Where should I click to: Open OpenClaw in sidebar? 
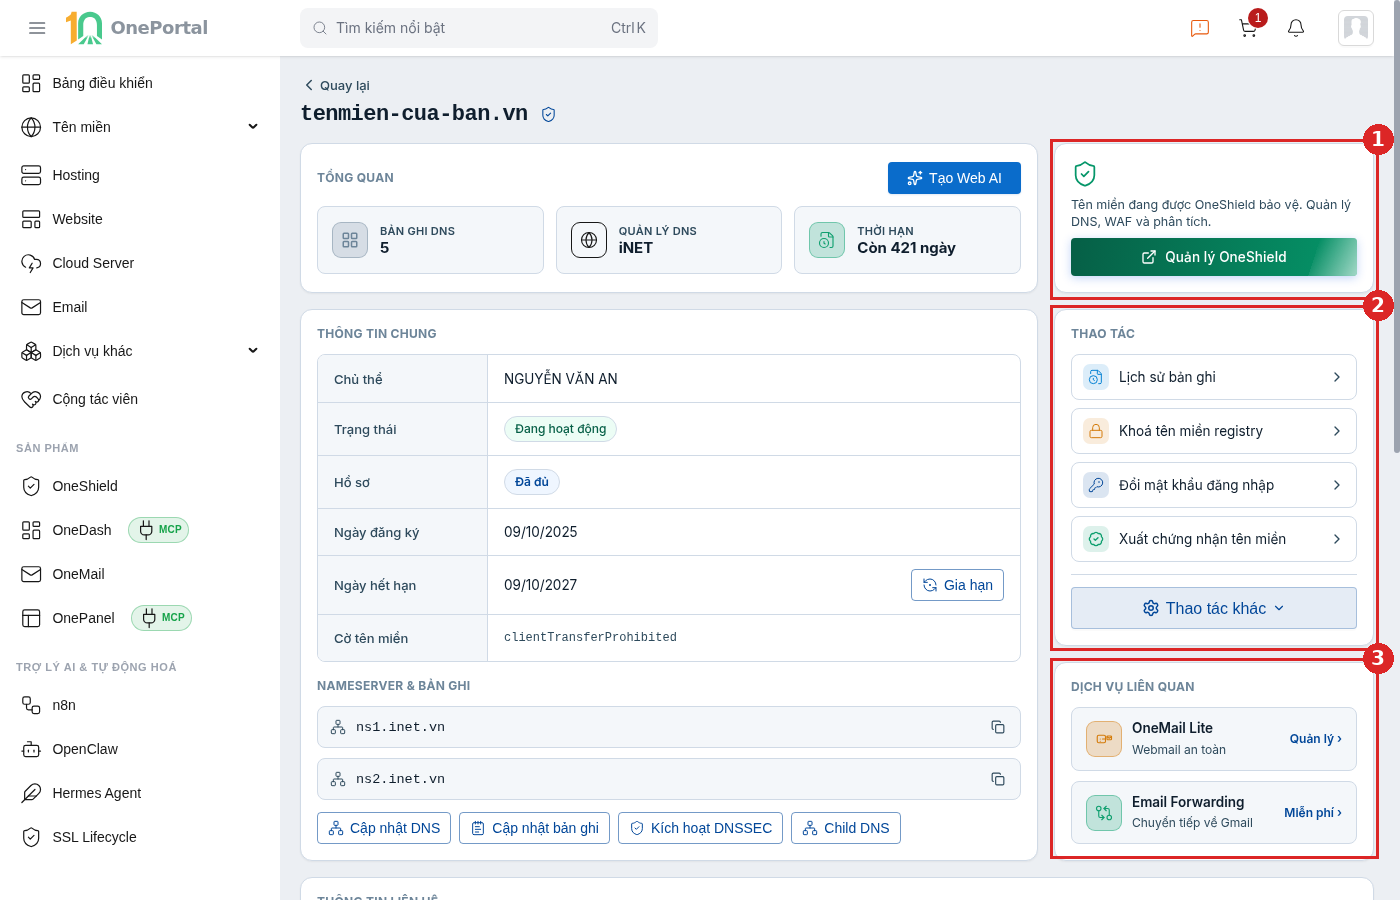pyautogui.click(x=140, y=749)
